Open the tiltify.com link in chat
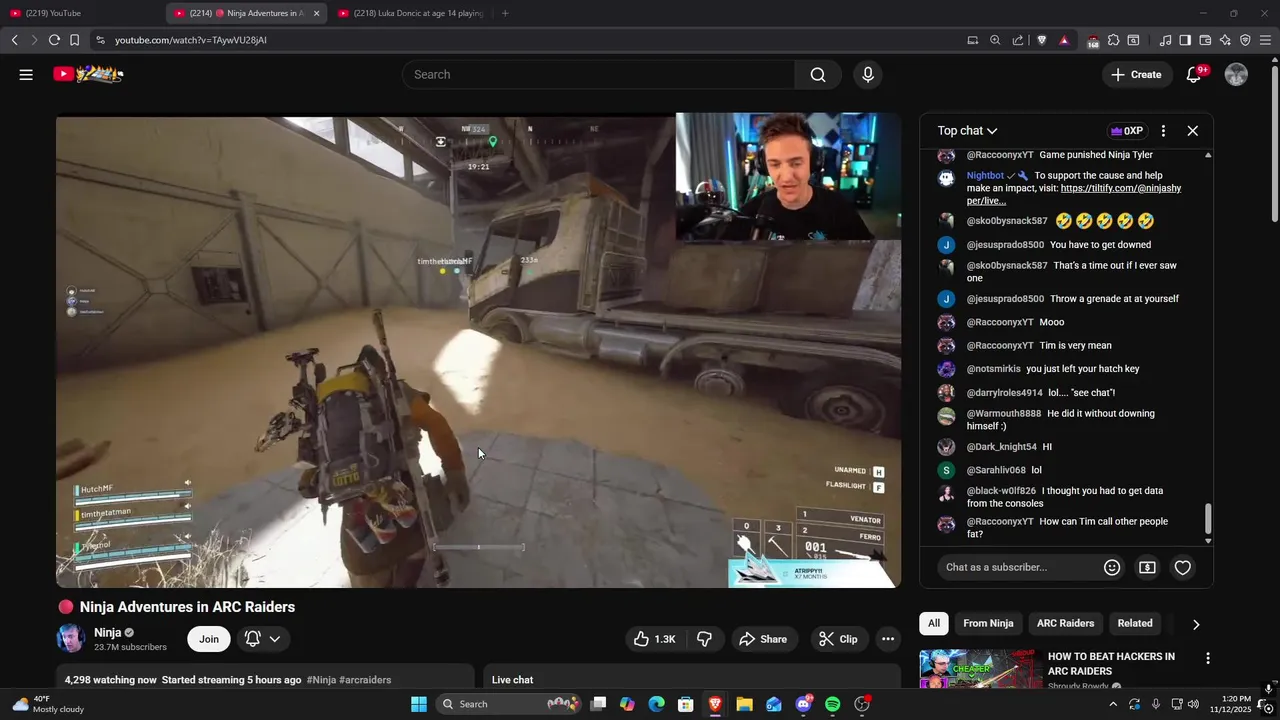 [1073, 194]
